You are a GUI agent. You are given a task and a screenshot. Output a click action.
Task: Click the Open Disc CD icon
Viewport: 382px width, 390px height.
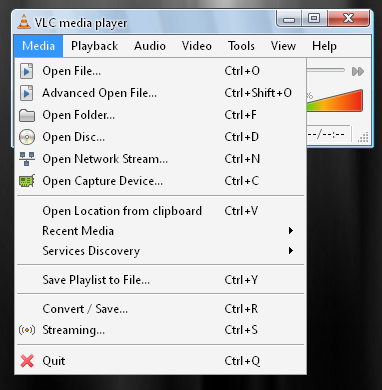[27, 137]
